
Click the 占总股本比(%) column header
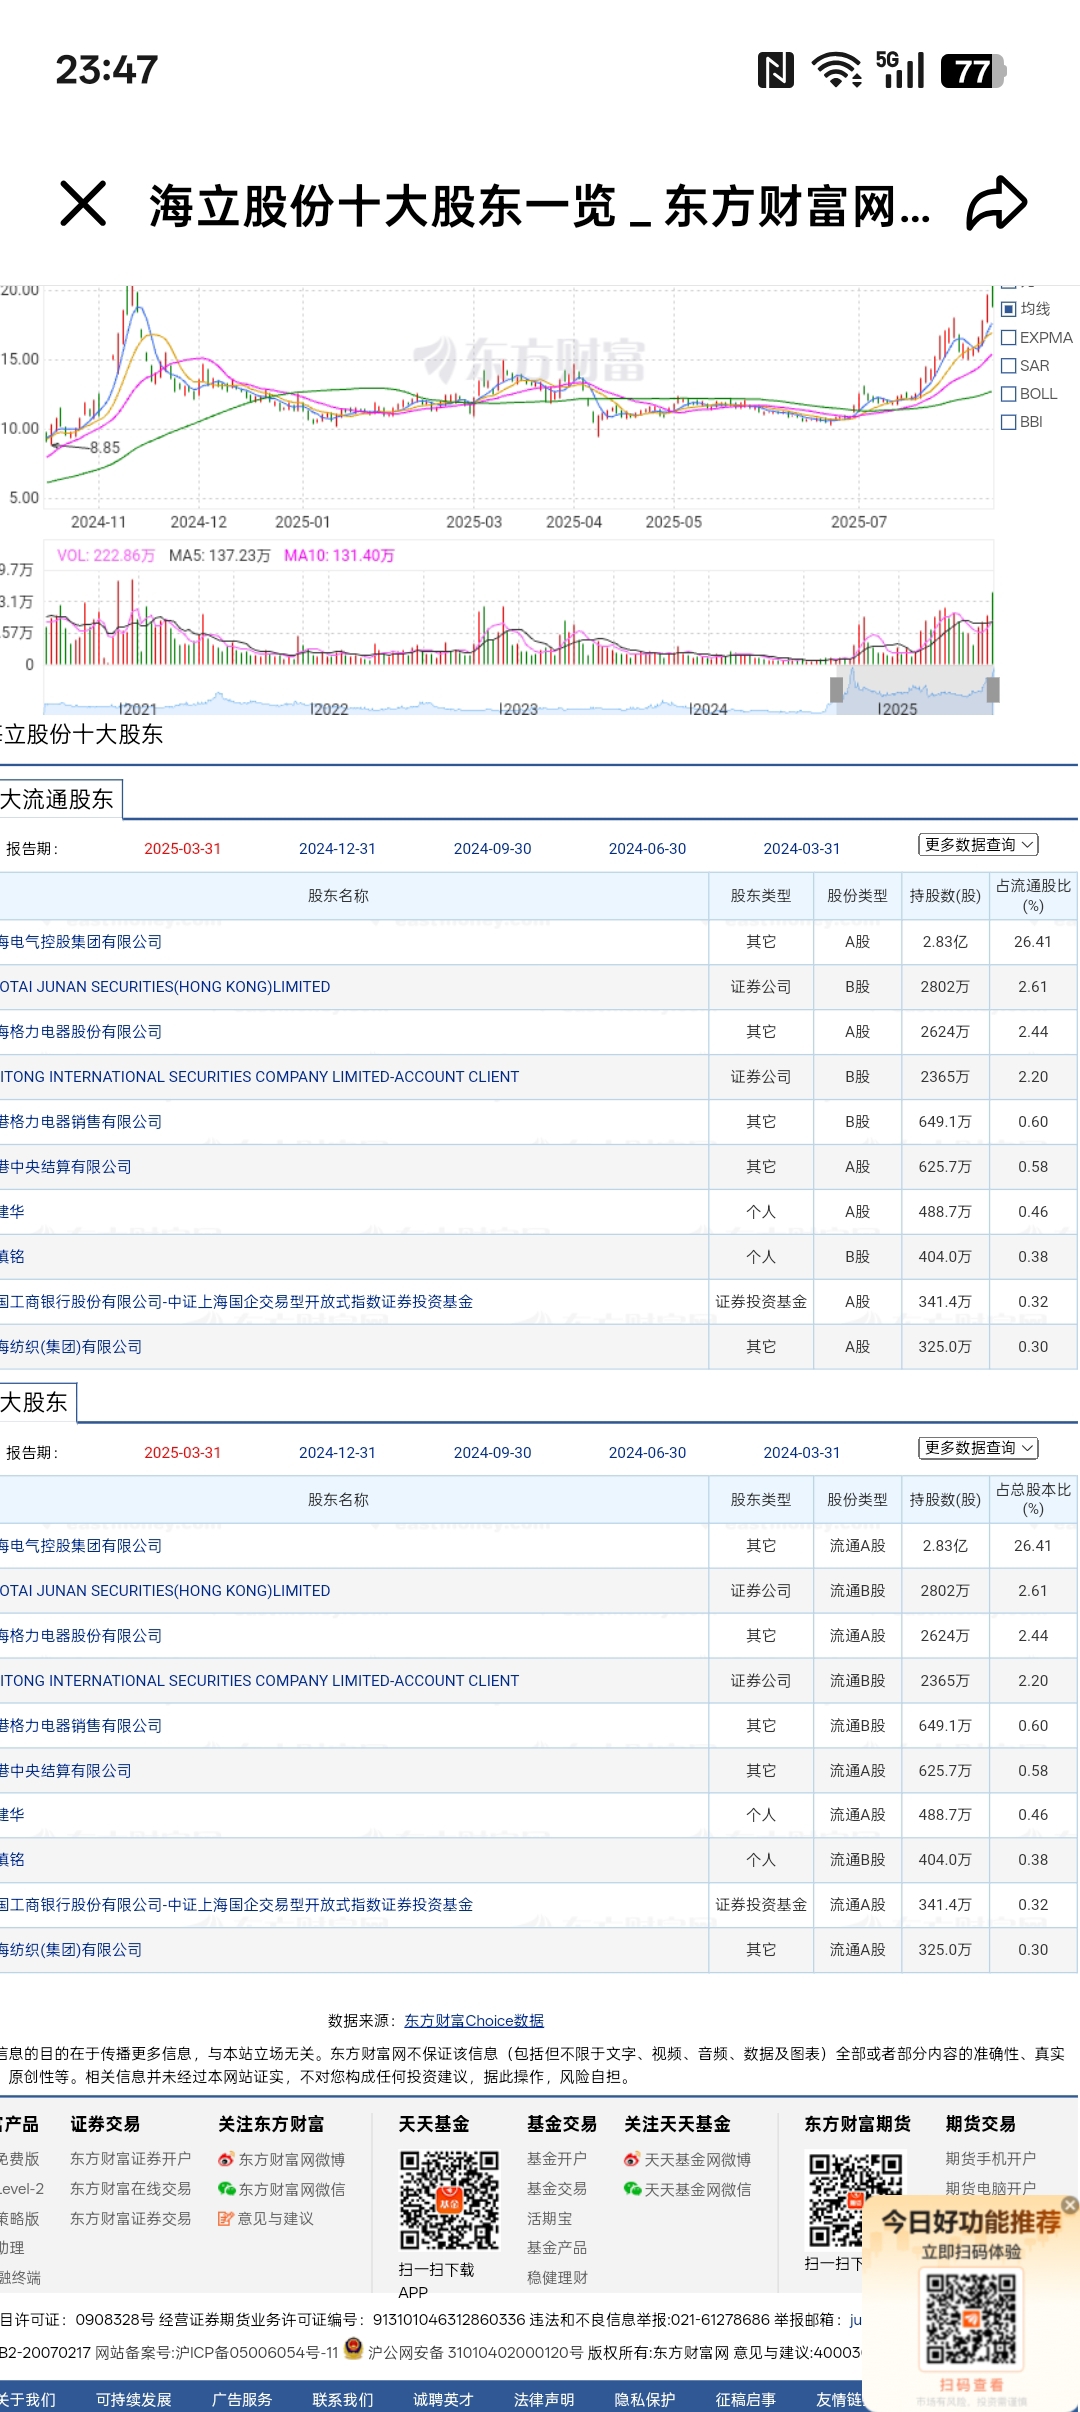pyautogui.click(x=1033, y=1499)
